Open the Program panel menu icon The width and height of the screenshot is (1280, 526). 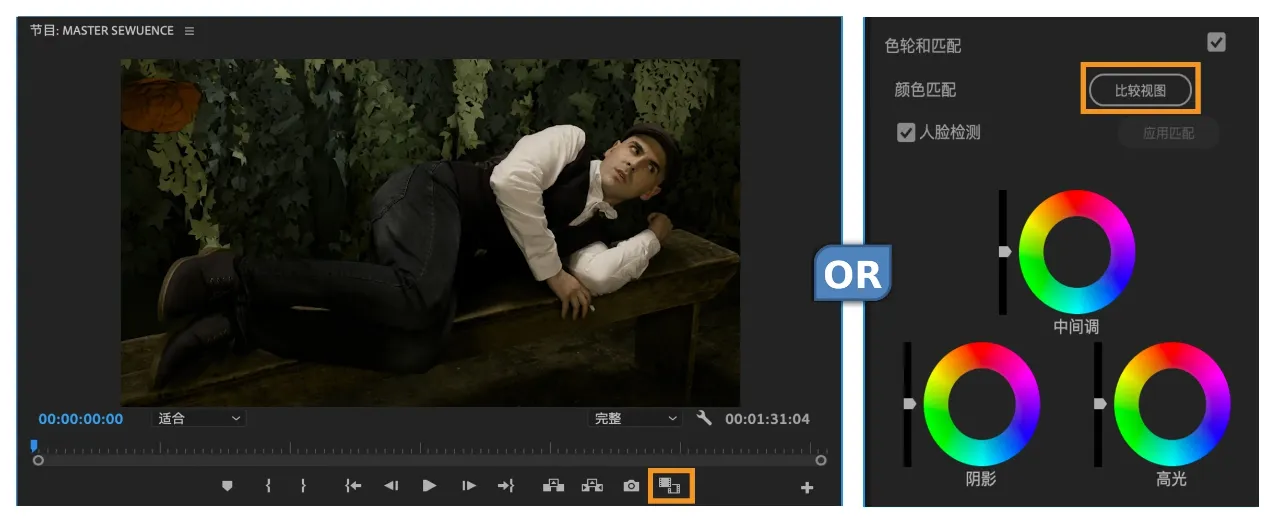(189, 31)
